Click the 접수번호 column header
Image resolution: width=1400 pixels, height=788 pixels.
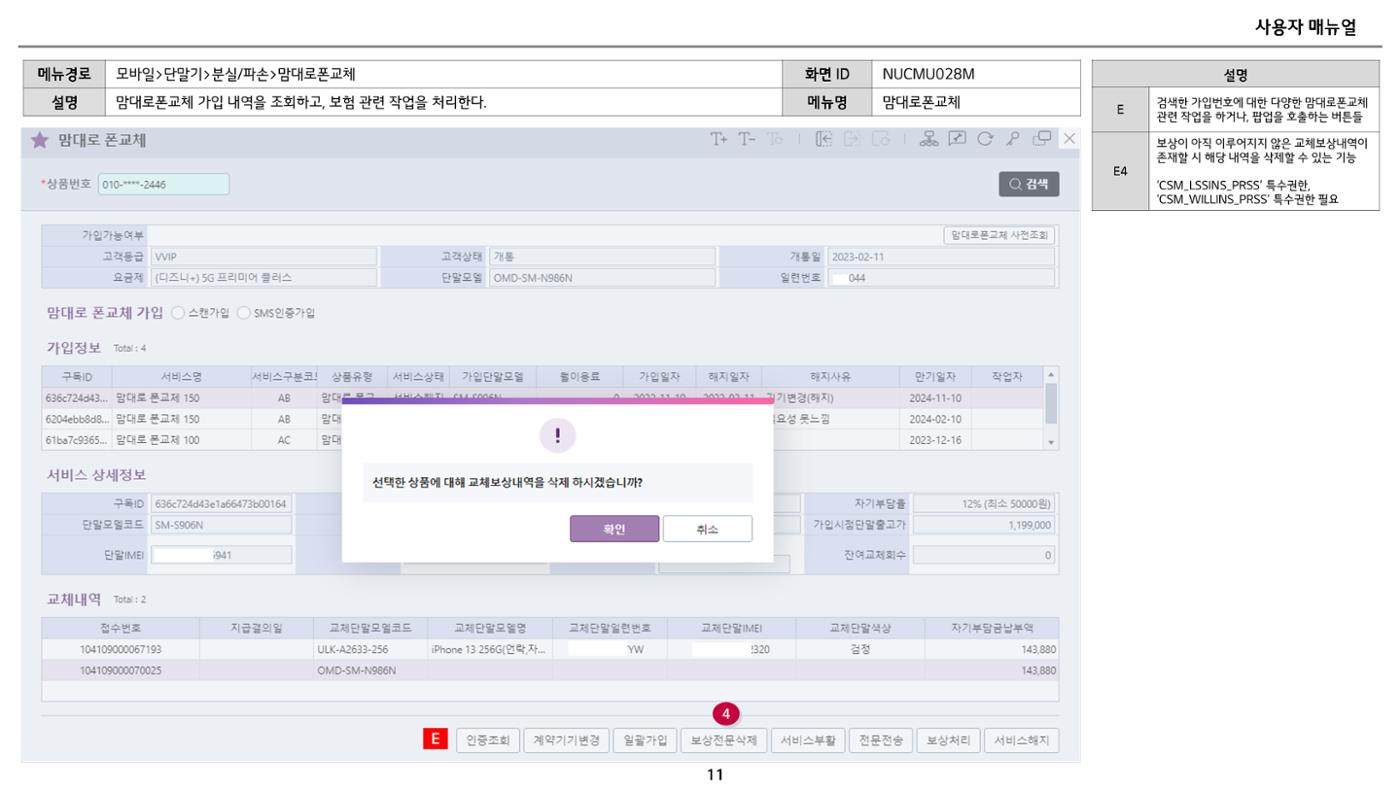(x=120, y=627)
